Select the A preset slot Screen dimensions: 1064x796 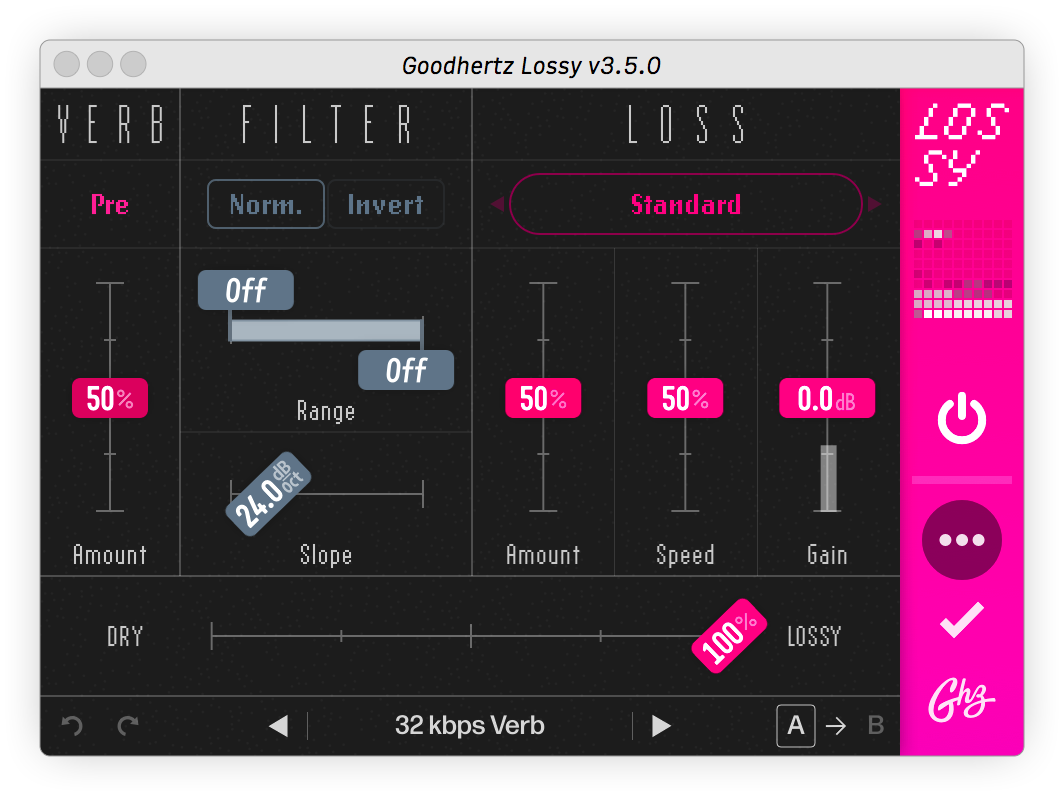[796, 726]
